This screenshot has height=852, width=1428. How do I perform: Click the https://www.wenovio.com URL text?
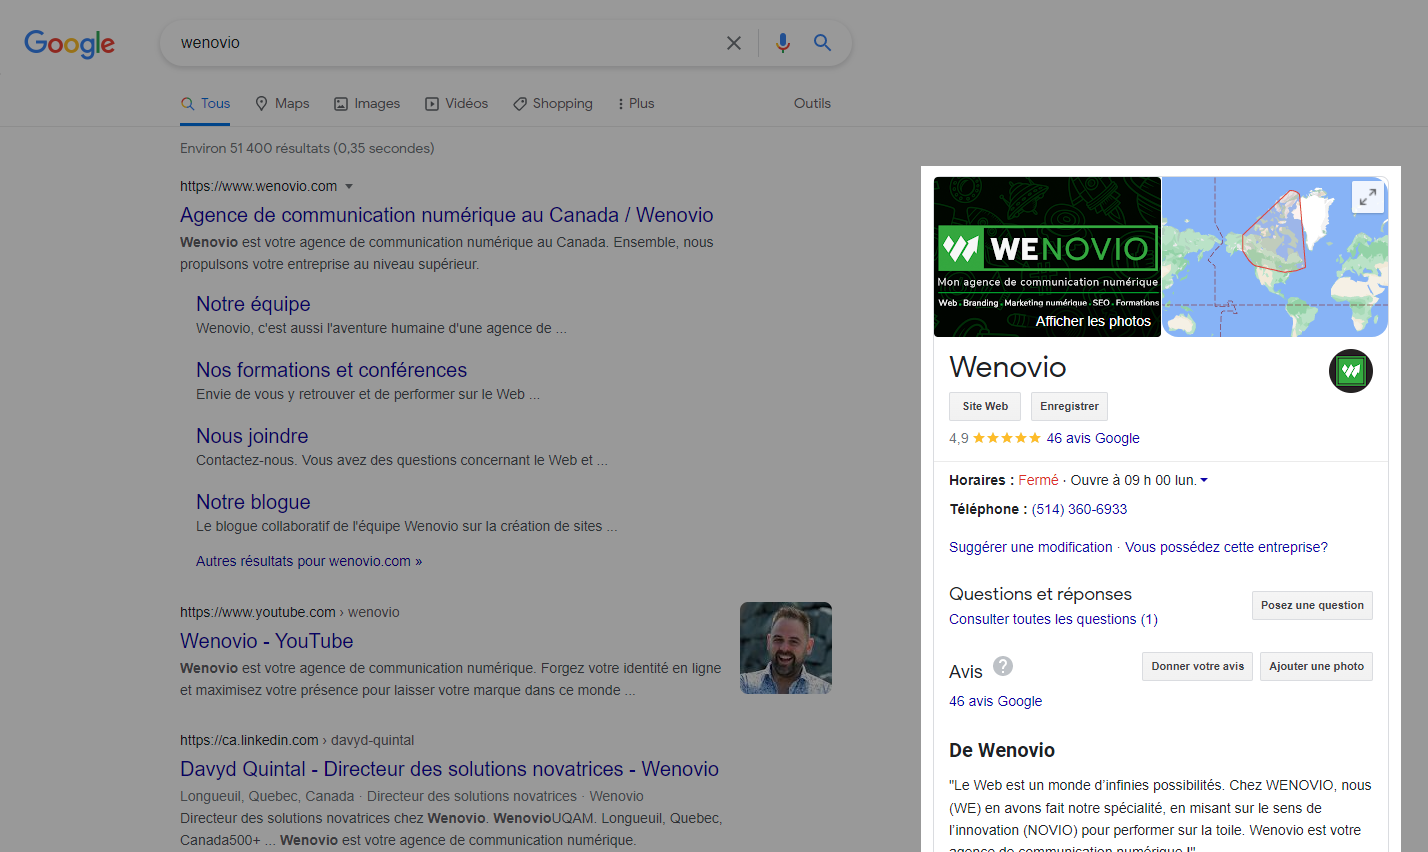coord(258,186)
